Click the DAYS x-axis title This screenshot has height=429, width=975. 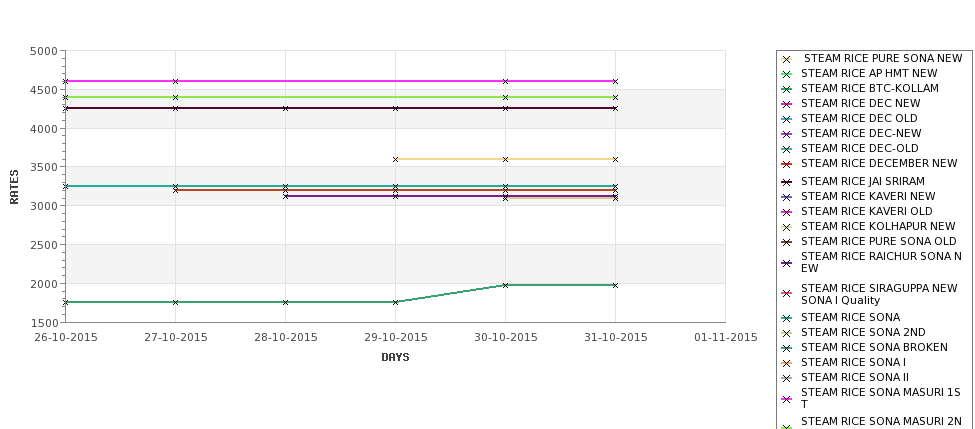pyautogui.click(x=395, y=358)
